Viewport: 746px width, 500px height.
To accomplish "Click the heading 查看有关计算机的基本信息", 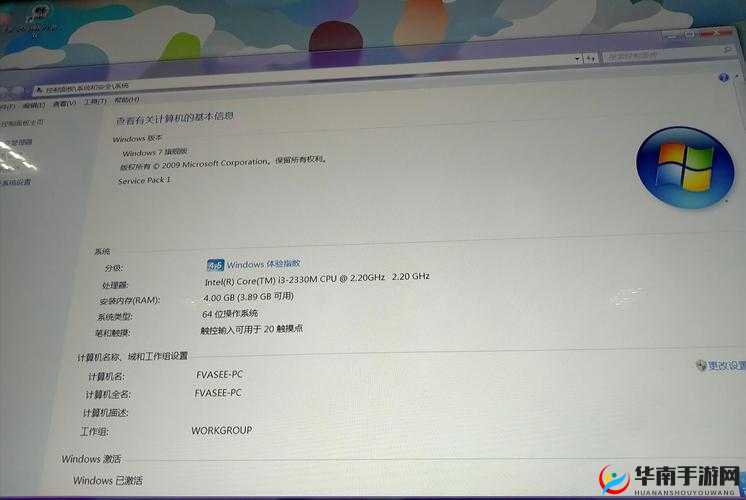I will click(x=175, y=118).
